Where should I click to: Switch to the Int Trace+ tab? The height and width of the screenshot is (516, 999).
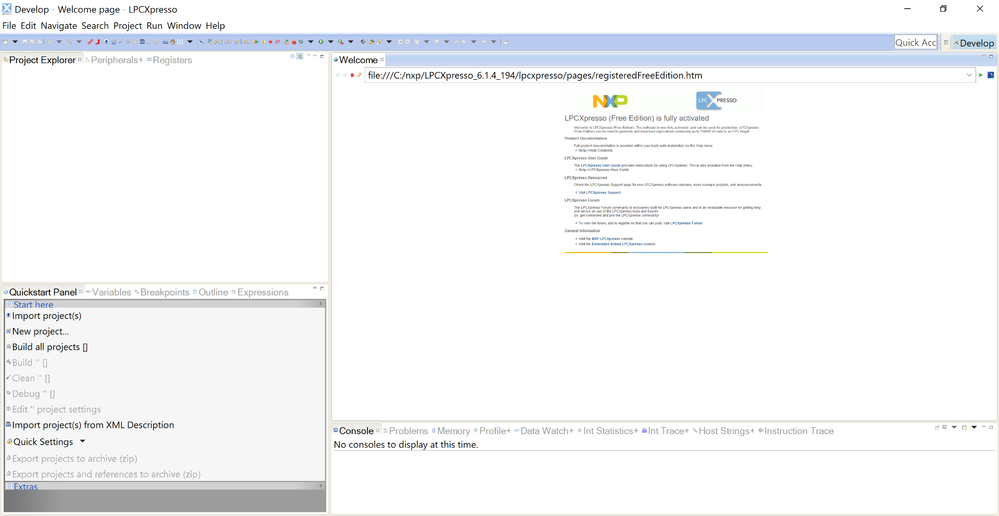[666, 431]
